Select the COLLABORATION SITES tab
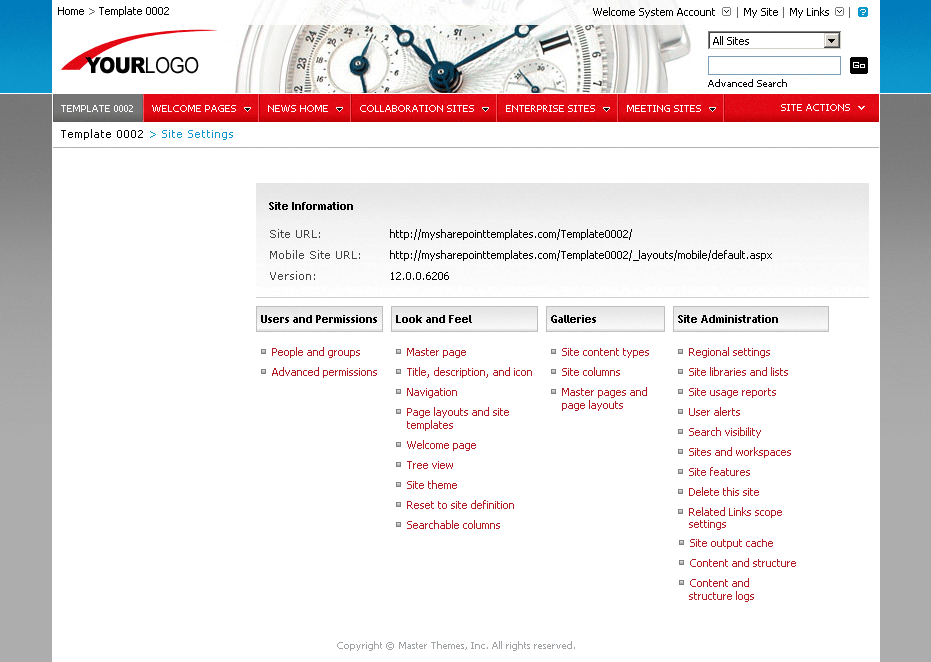The width and height of the screenshot is (931, 662). (x=415, y=108)
